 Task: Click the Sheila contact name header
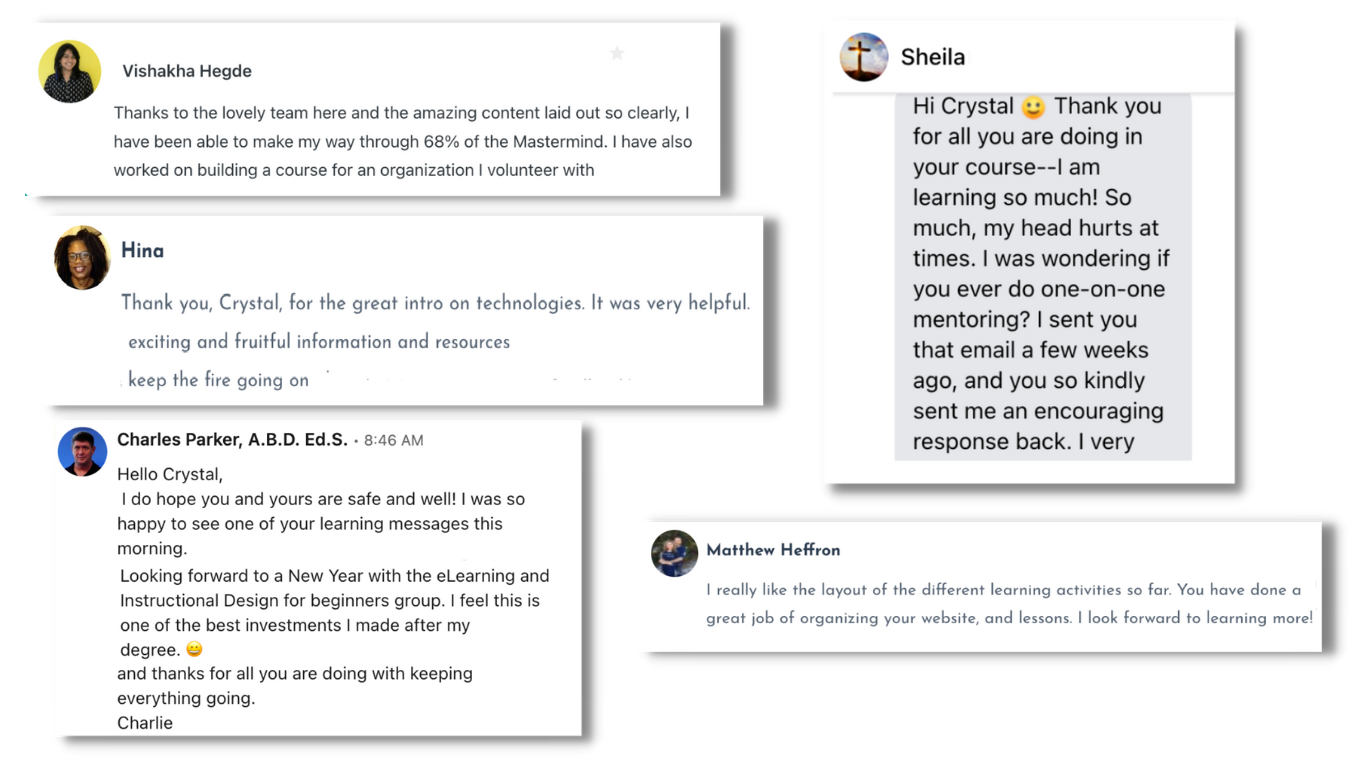[932, 57]
